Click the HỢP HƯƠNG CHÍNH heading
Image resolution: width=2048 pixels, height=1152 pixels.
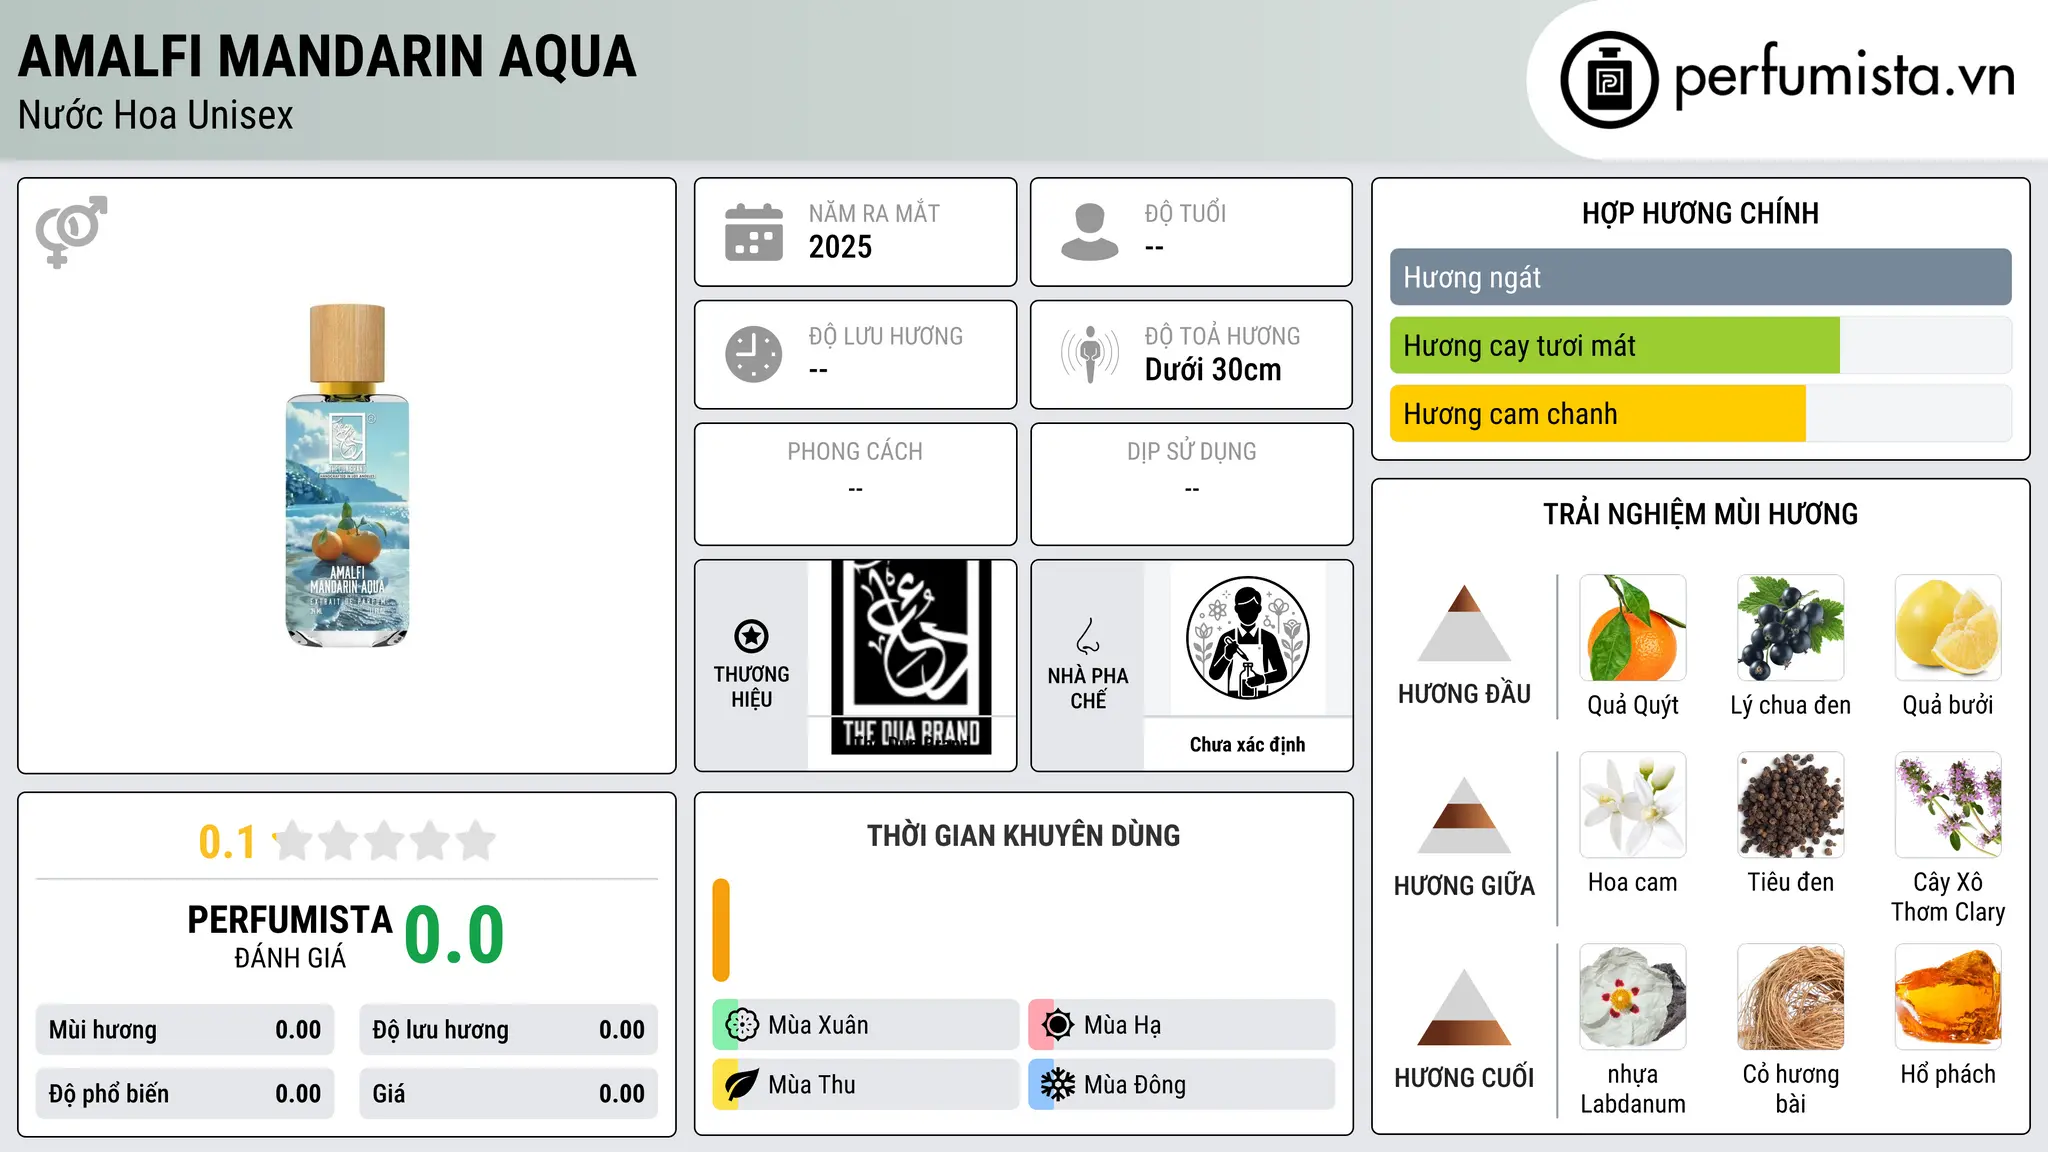pos(1701,213)
